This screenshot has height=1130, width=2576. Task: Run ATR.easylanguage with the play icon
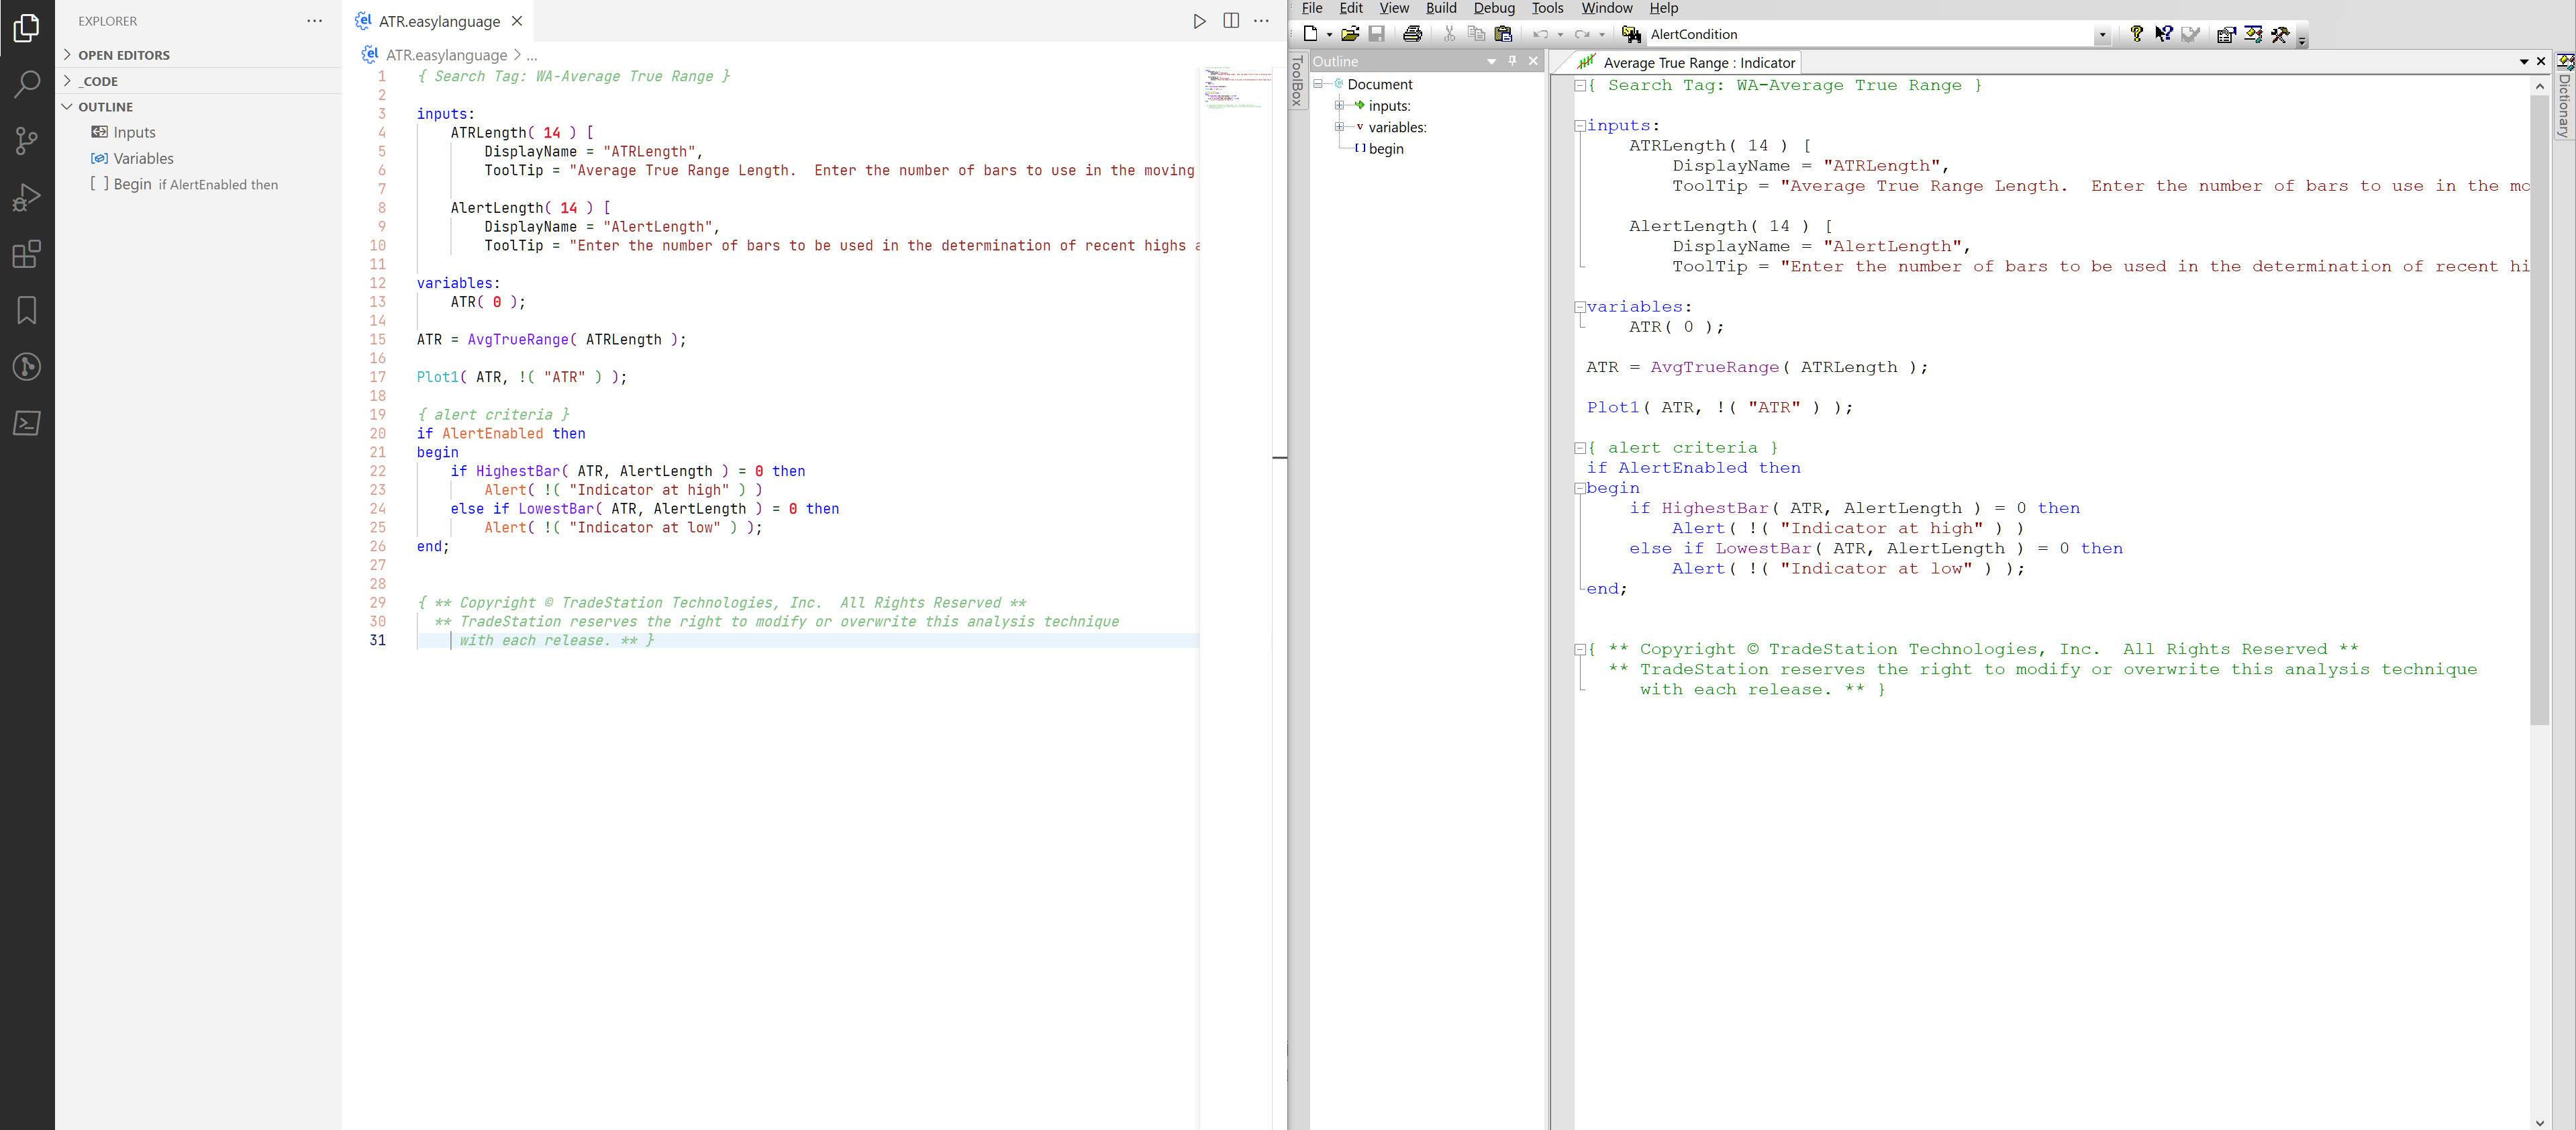pyautogui.click(x=1199, y=21)
